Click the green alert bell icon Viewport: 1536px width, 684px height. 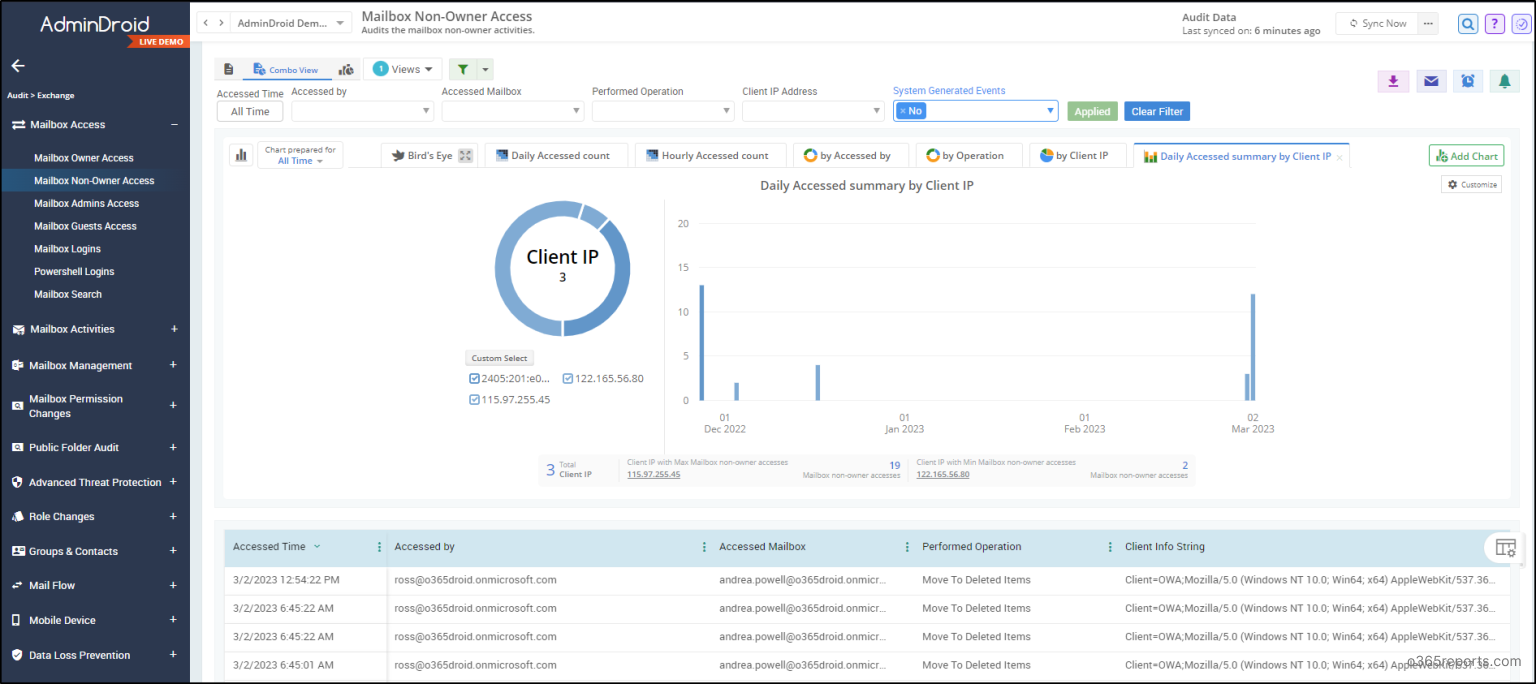[x=1504, y=81]
